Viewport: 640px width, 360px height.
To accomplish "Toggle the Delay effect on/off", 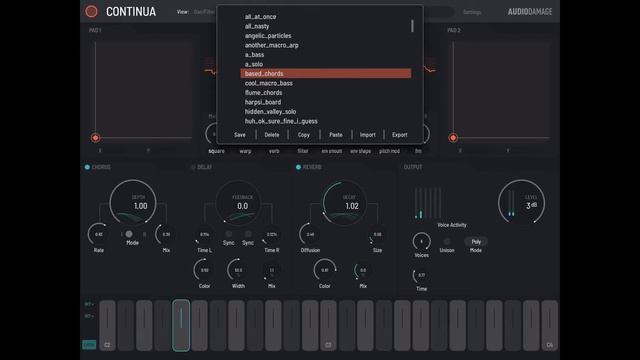I will coord(193,167).
